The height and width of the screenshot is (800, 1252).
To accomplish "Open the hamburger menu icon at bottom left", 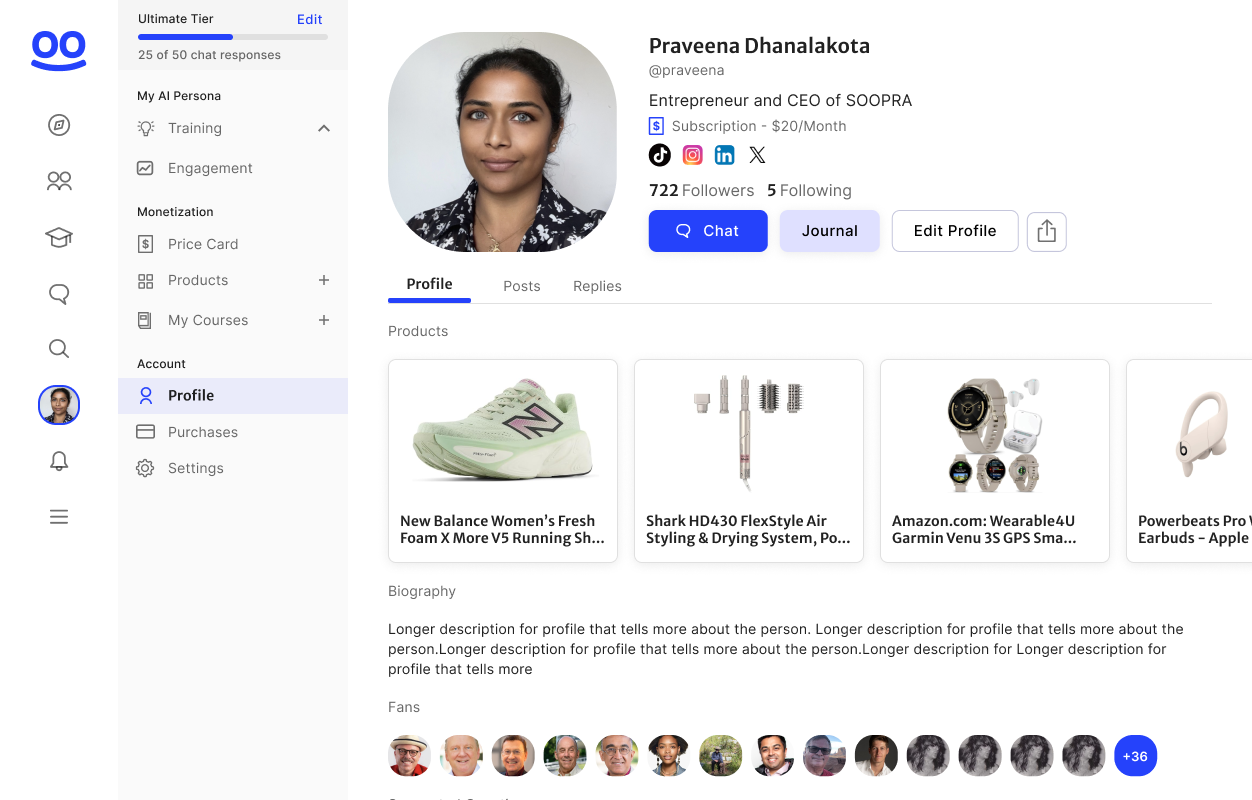I will pos(58,516).
